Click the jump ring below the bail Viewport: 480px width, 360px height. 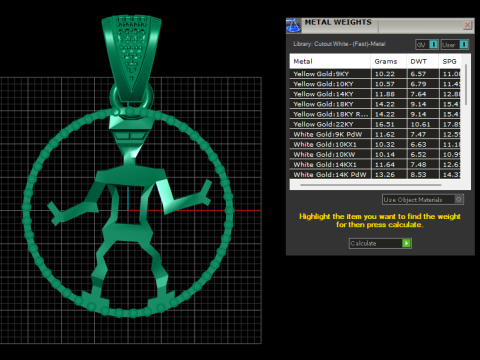[113, 97]
